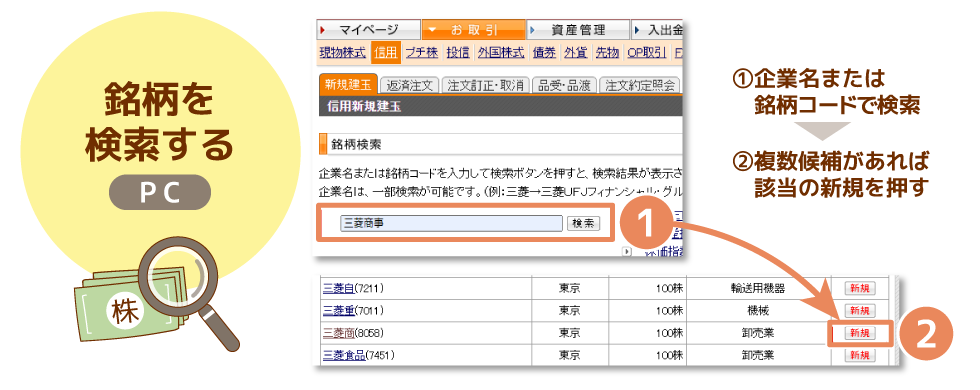980x390 pixels.
Task: Open the 入出金 menu tab
Action: pos(657,29)
